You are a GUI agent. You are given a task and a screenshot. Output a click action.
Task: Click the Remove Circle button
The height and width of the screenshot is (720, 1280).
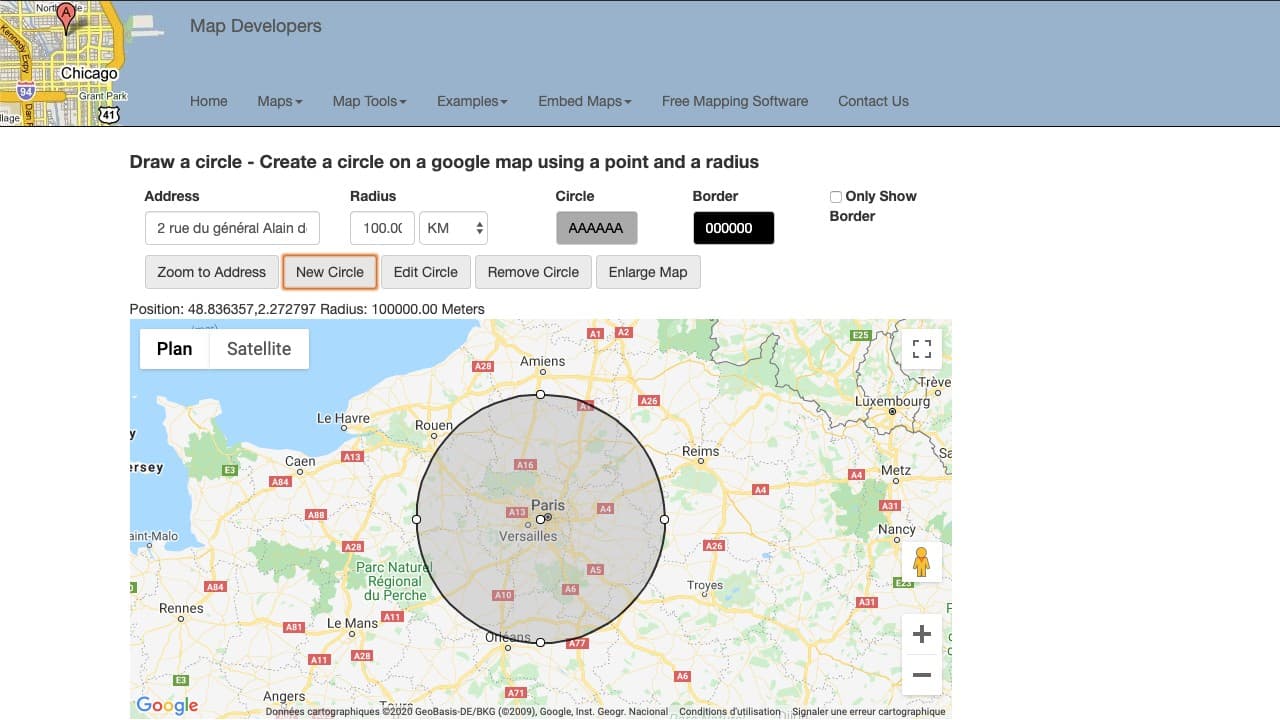[533, 272]
